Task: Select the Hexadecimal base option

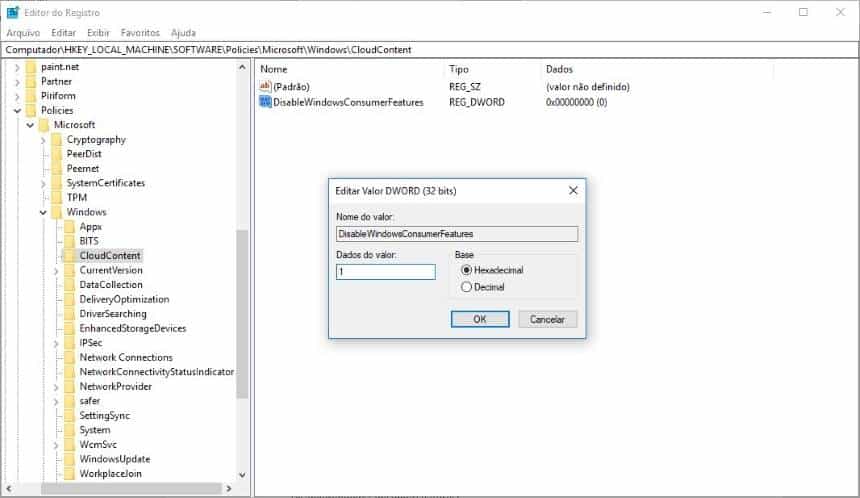Action: point(466,270)
